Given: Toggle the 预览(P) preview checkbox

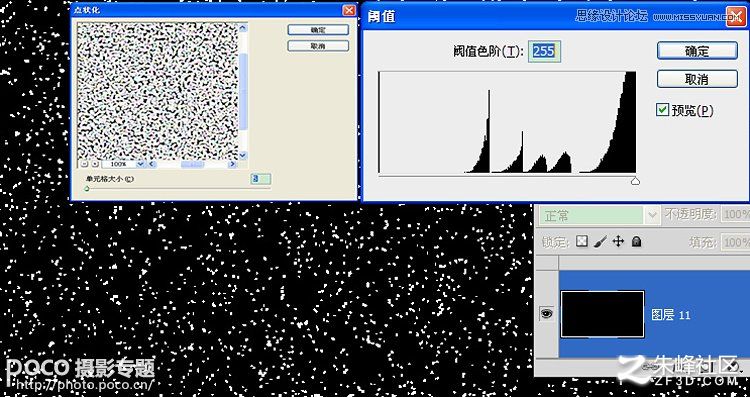Looking at the screenshot, I should point(662,110).
